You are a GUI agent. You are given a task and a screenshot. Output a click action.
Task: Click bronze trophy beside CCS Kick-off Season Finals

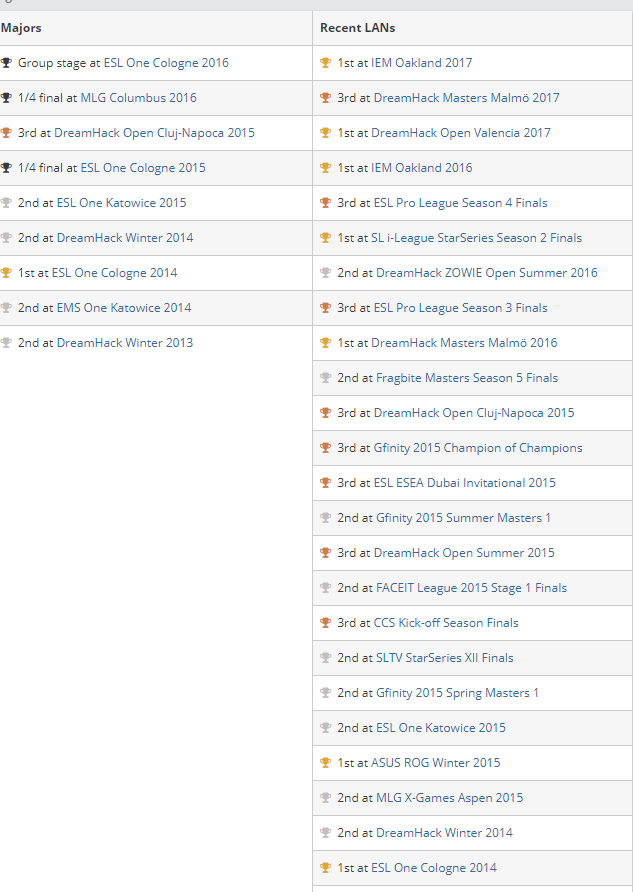tap(325, 622)
